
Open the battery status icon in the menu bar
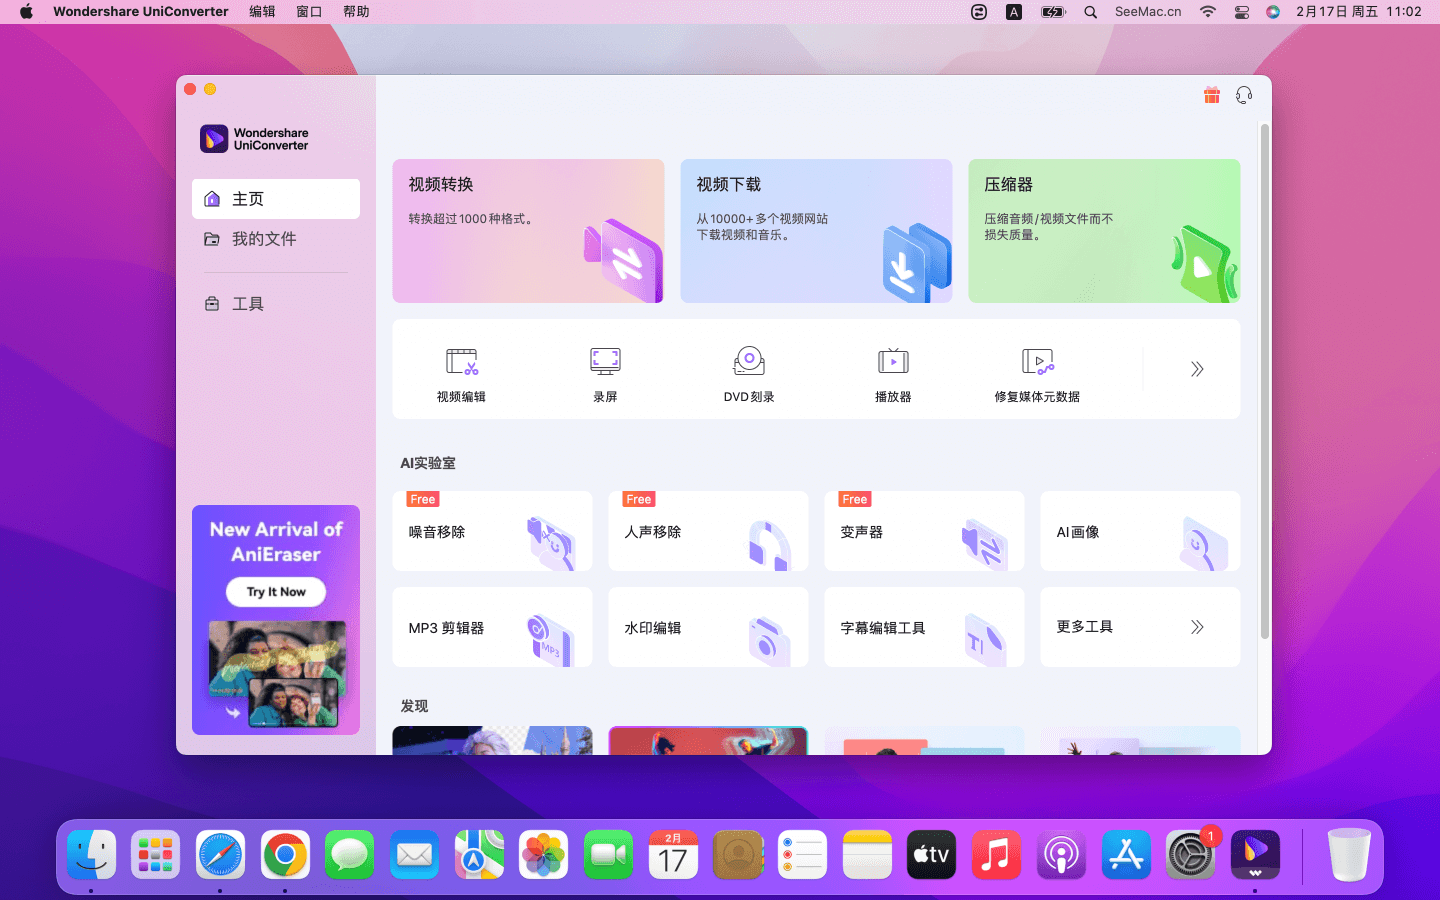click(x=1053, y=12)
